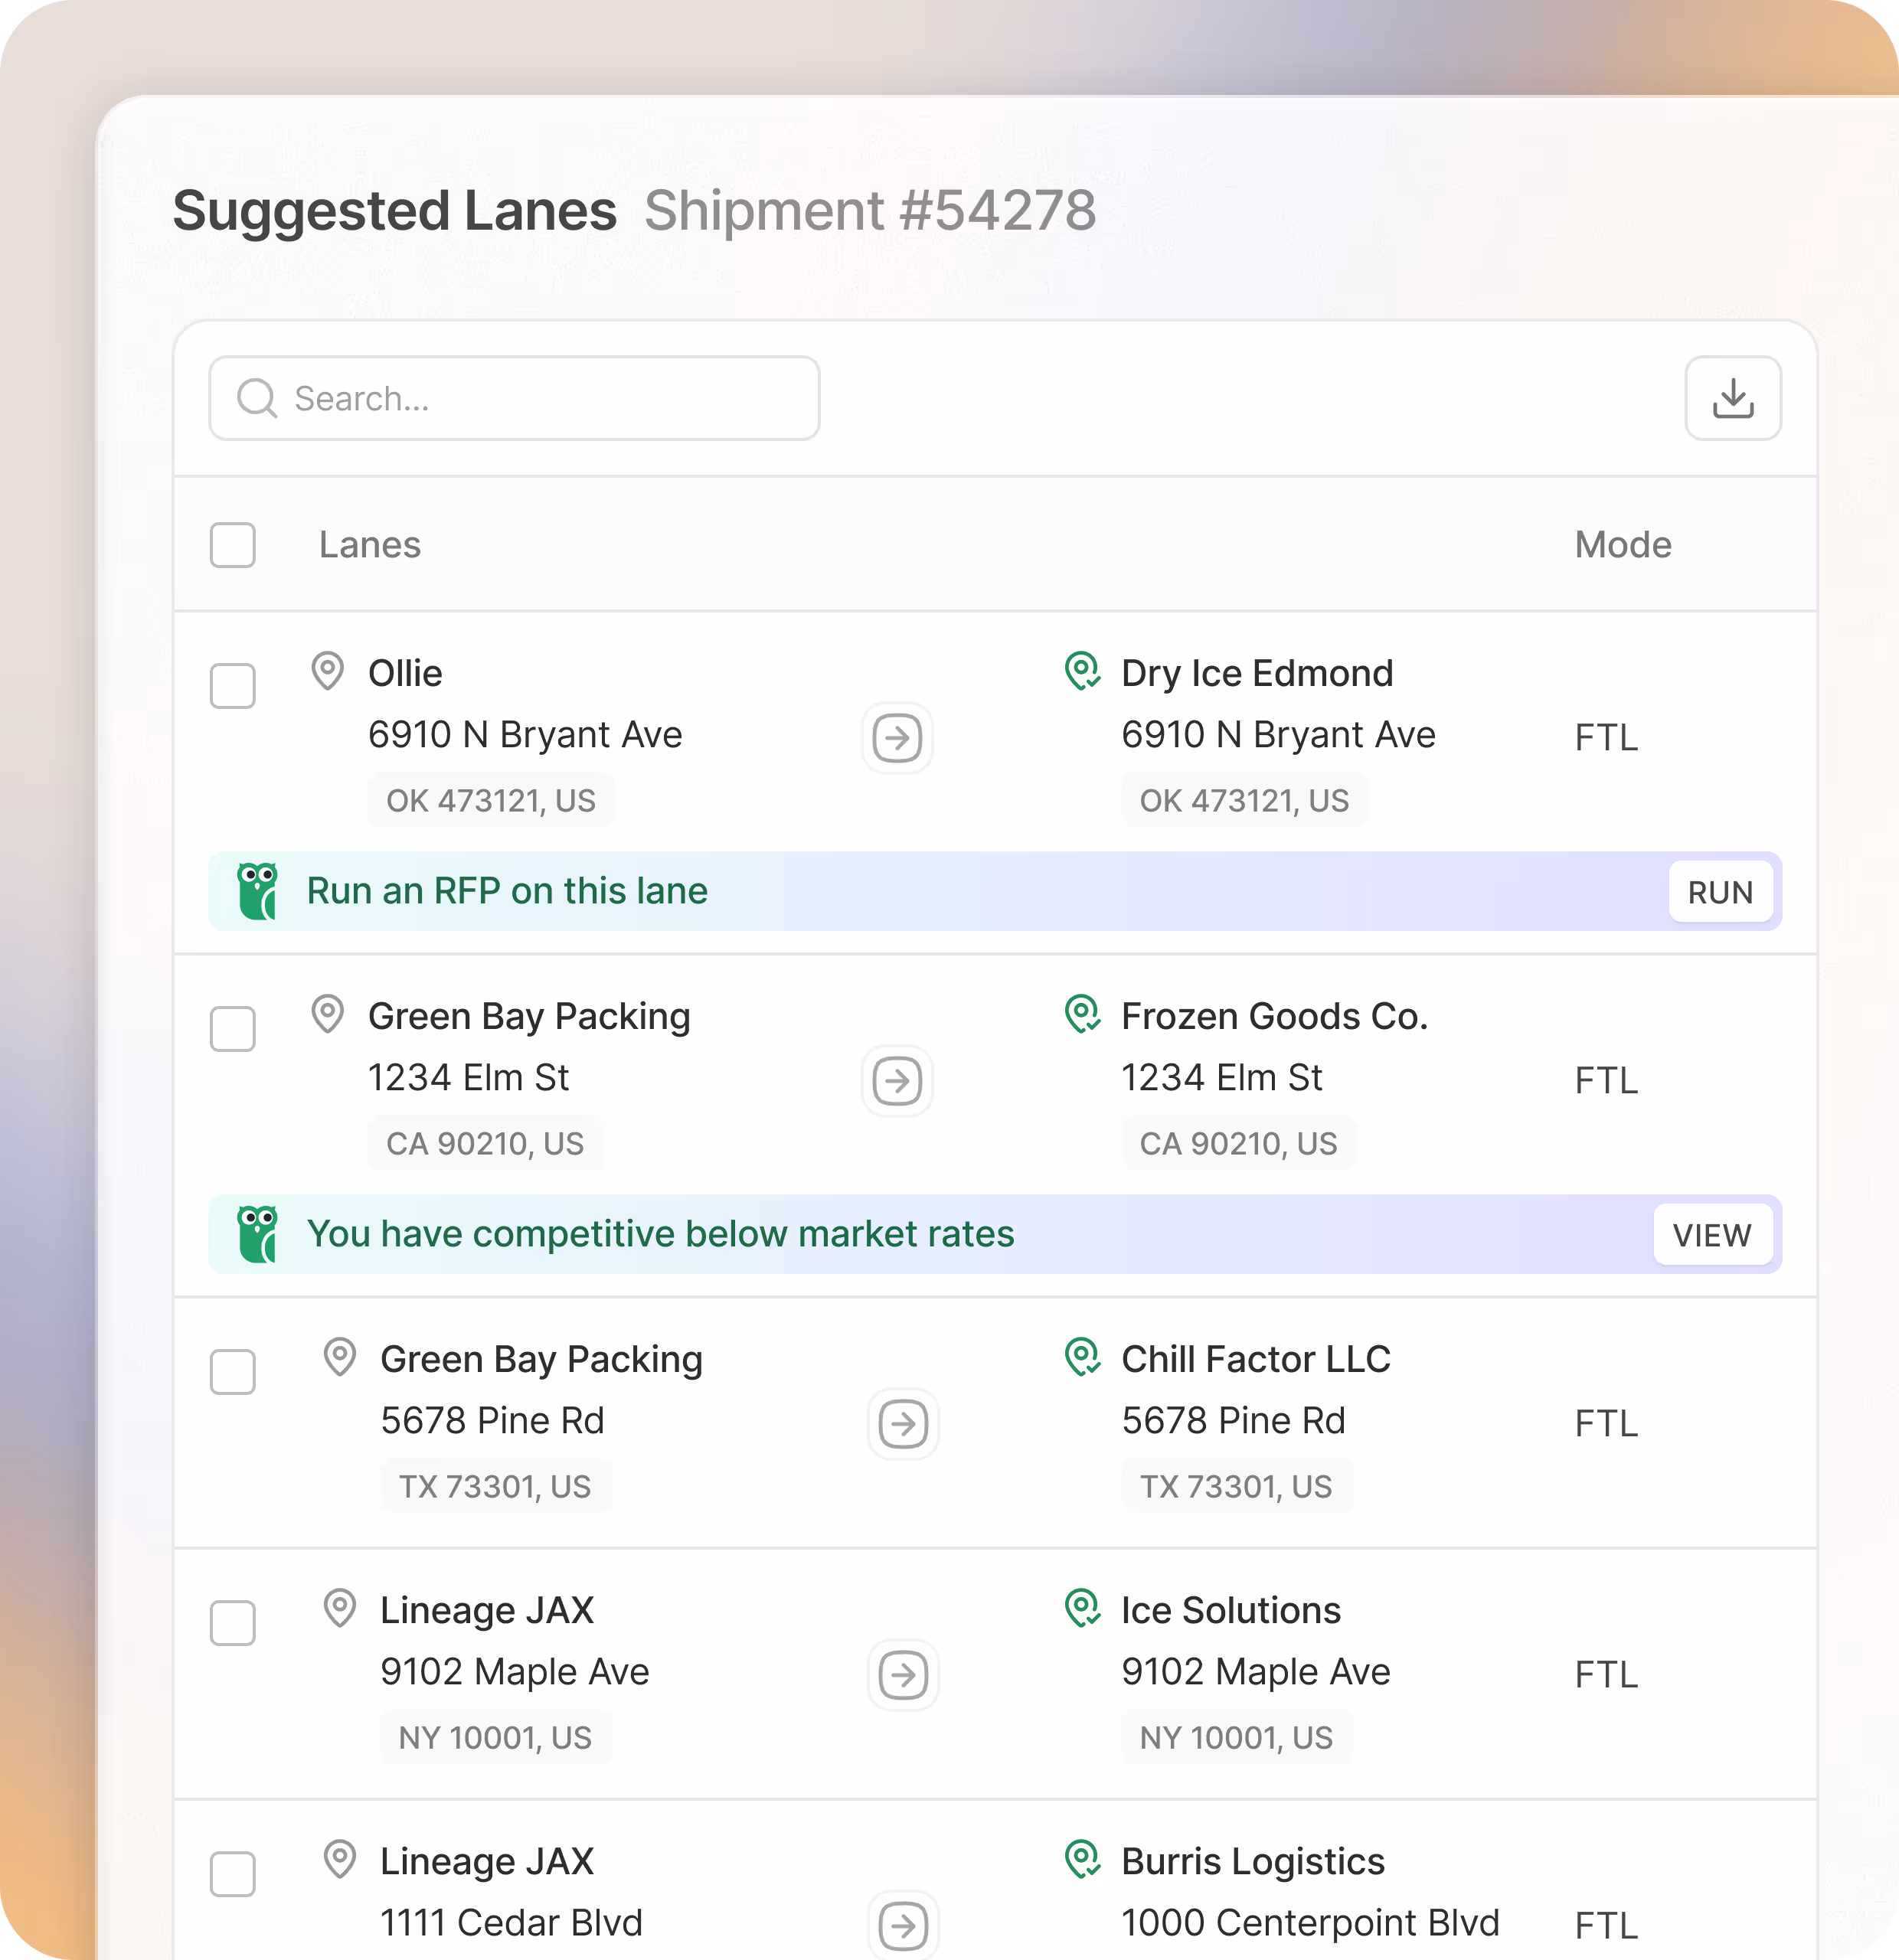Click arrow icon in Frozen Goods lane
The width and height of the screenshot is (1899, 1960).
click(x=897, y=1081)
